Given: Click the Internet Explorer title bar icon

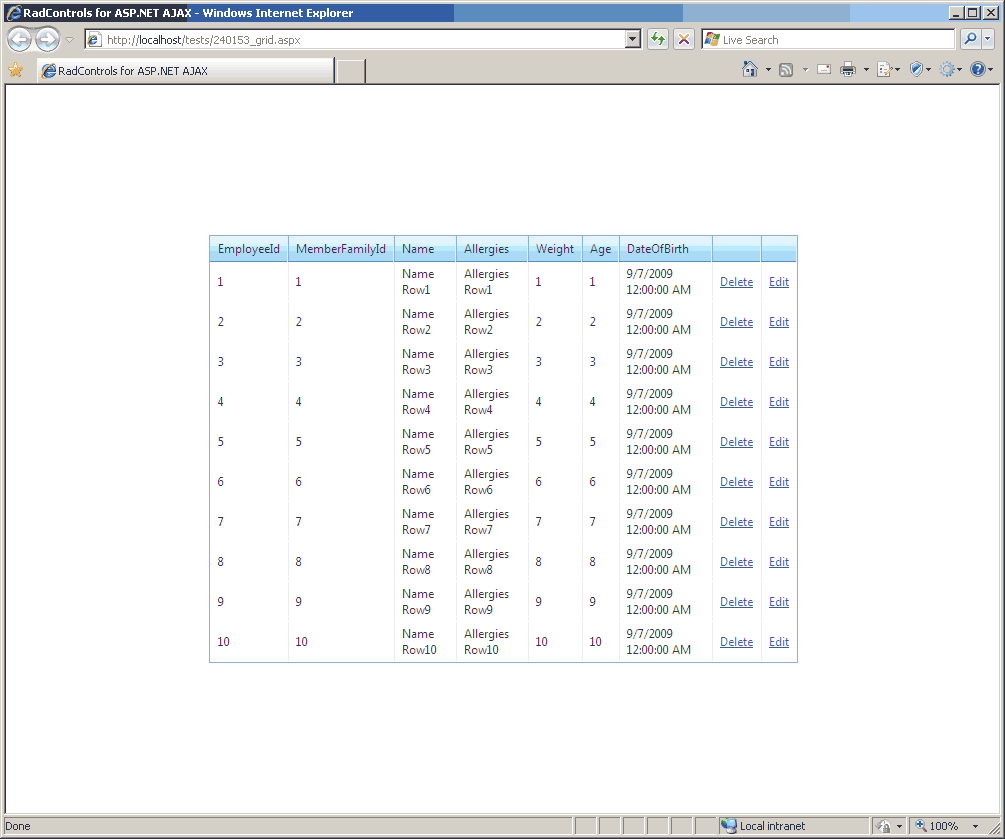Looking at the screenshot, I should 13,13.
